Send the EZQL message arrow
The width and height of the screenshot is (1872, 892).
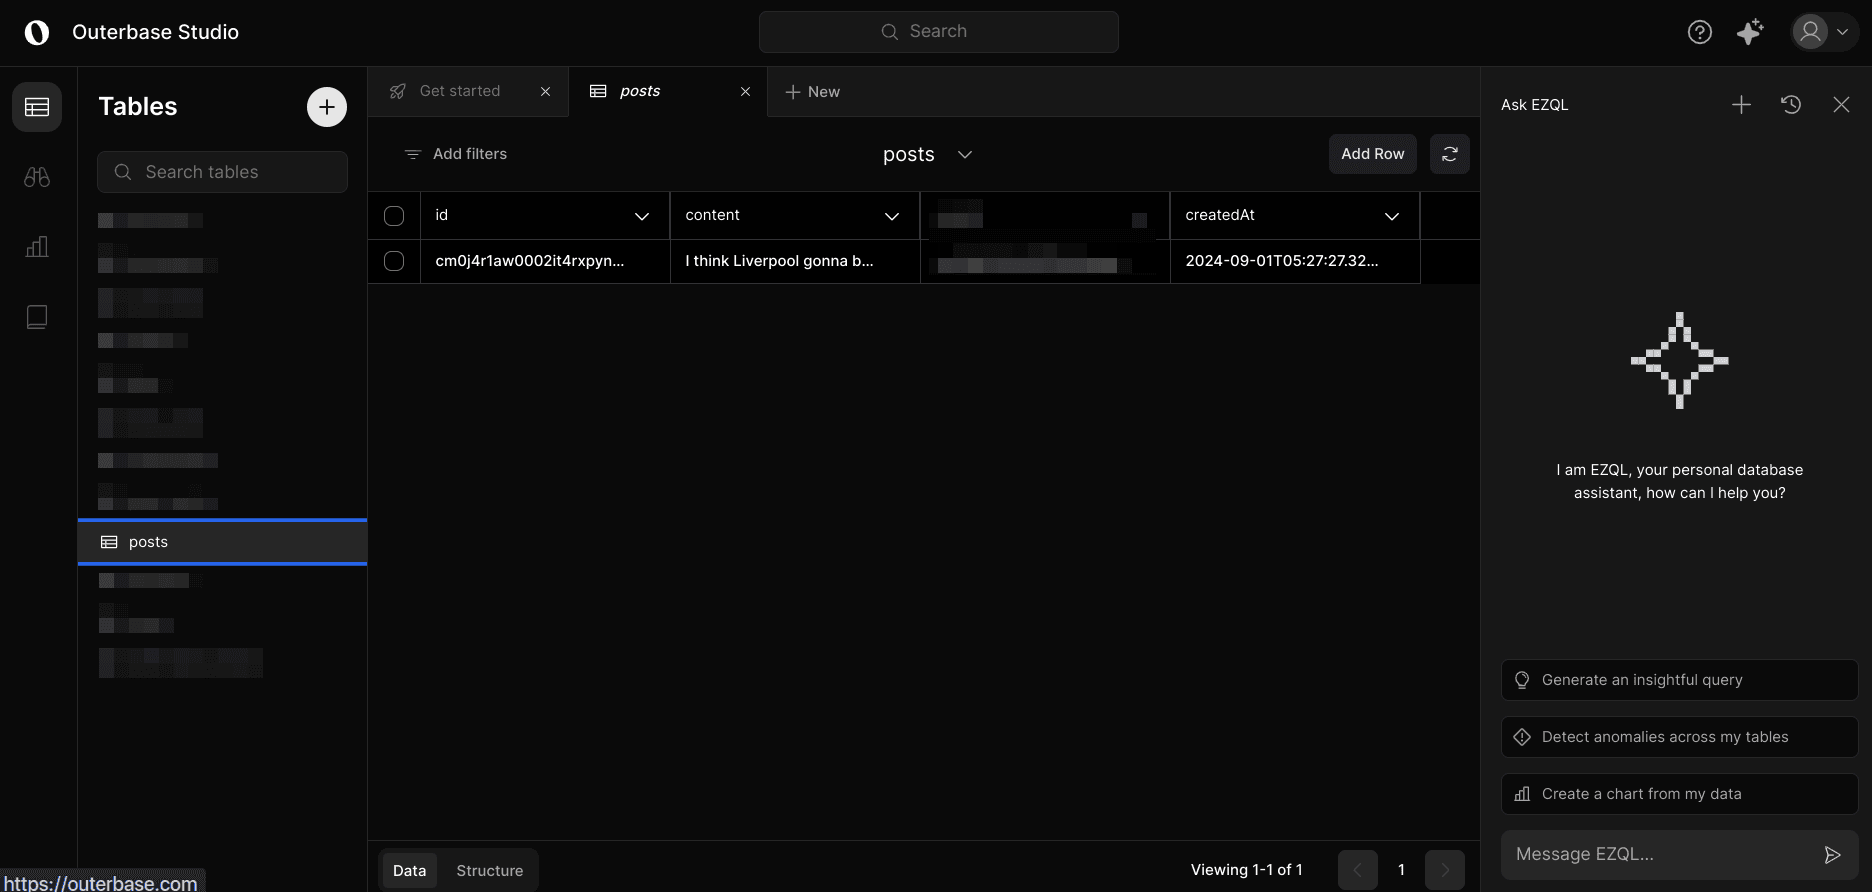pyautogui.click(x=1832, y=854)
